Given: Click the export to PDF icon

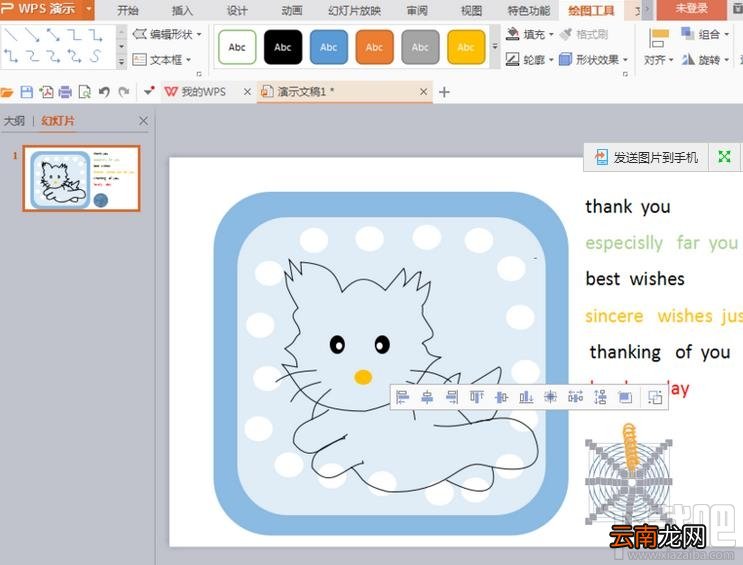Looking at the screenshot, I should click(x=46, y=92).
